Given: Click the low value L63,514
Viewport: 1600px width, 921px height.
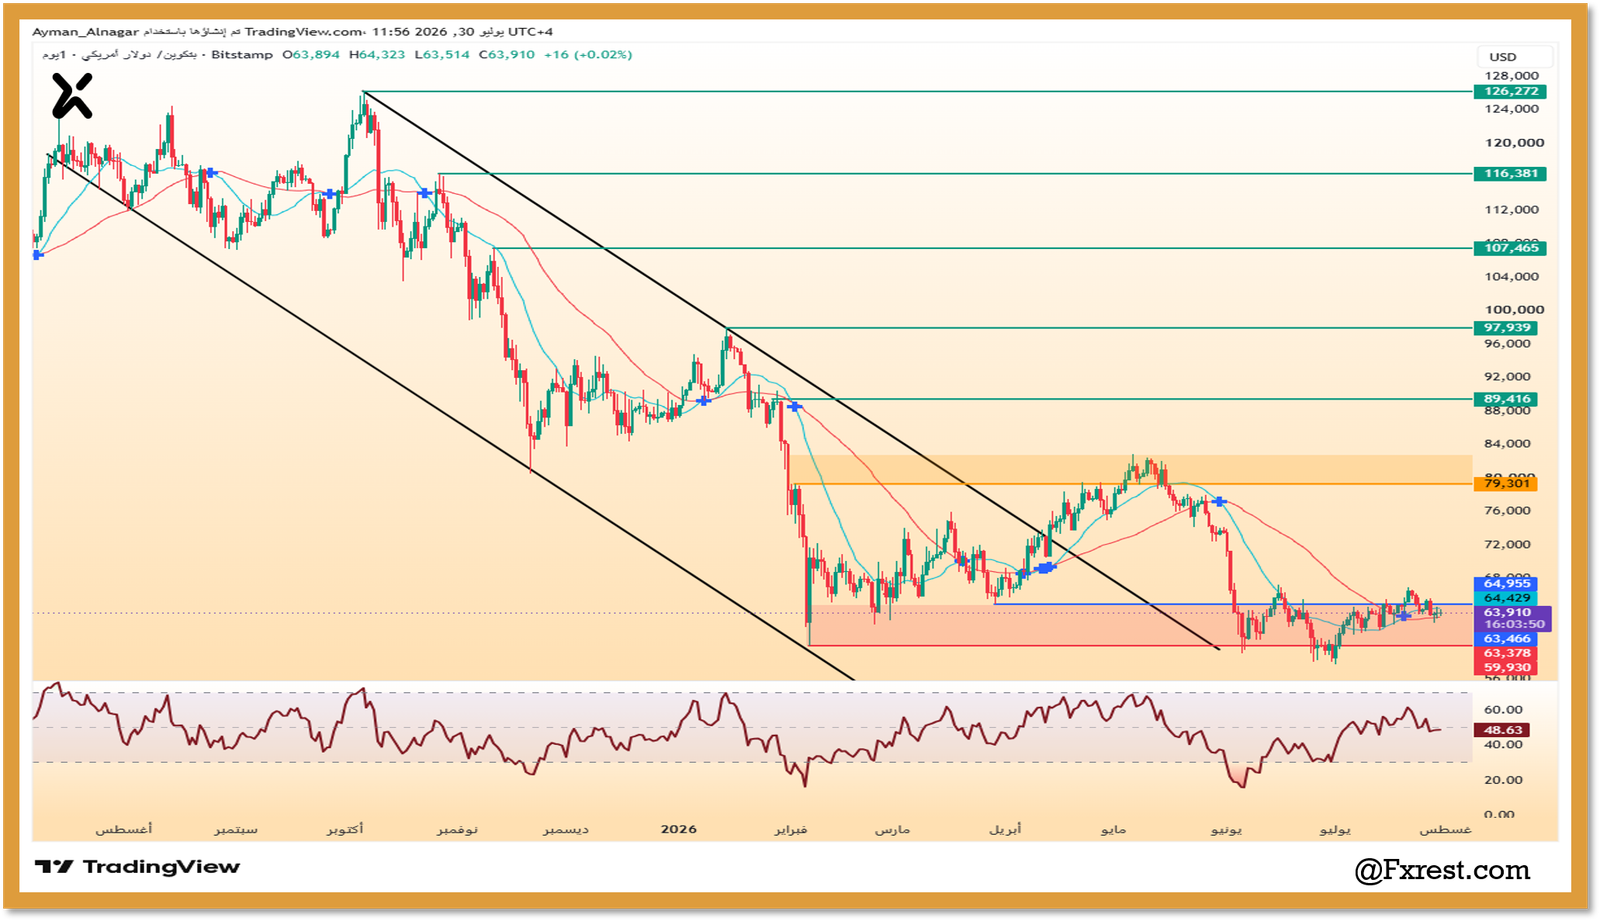Looking at the screenshot, I should (x=442, y=55).
